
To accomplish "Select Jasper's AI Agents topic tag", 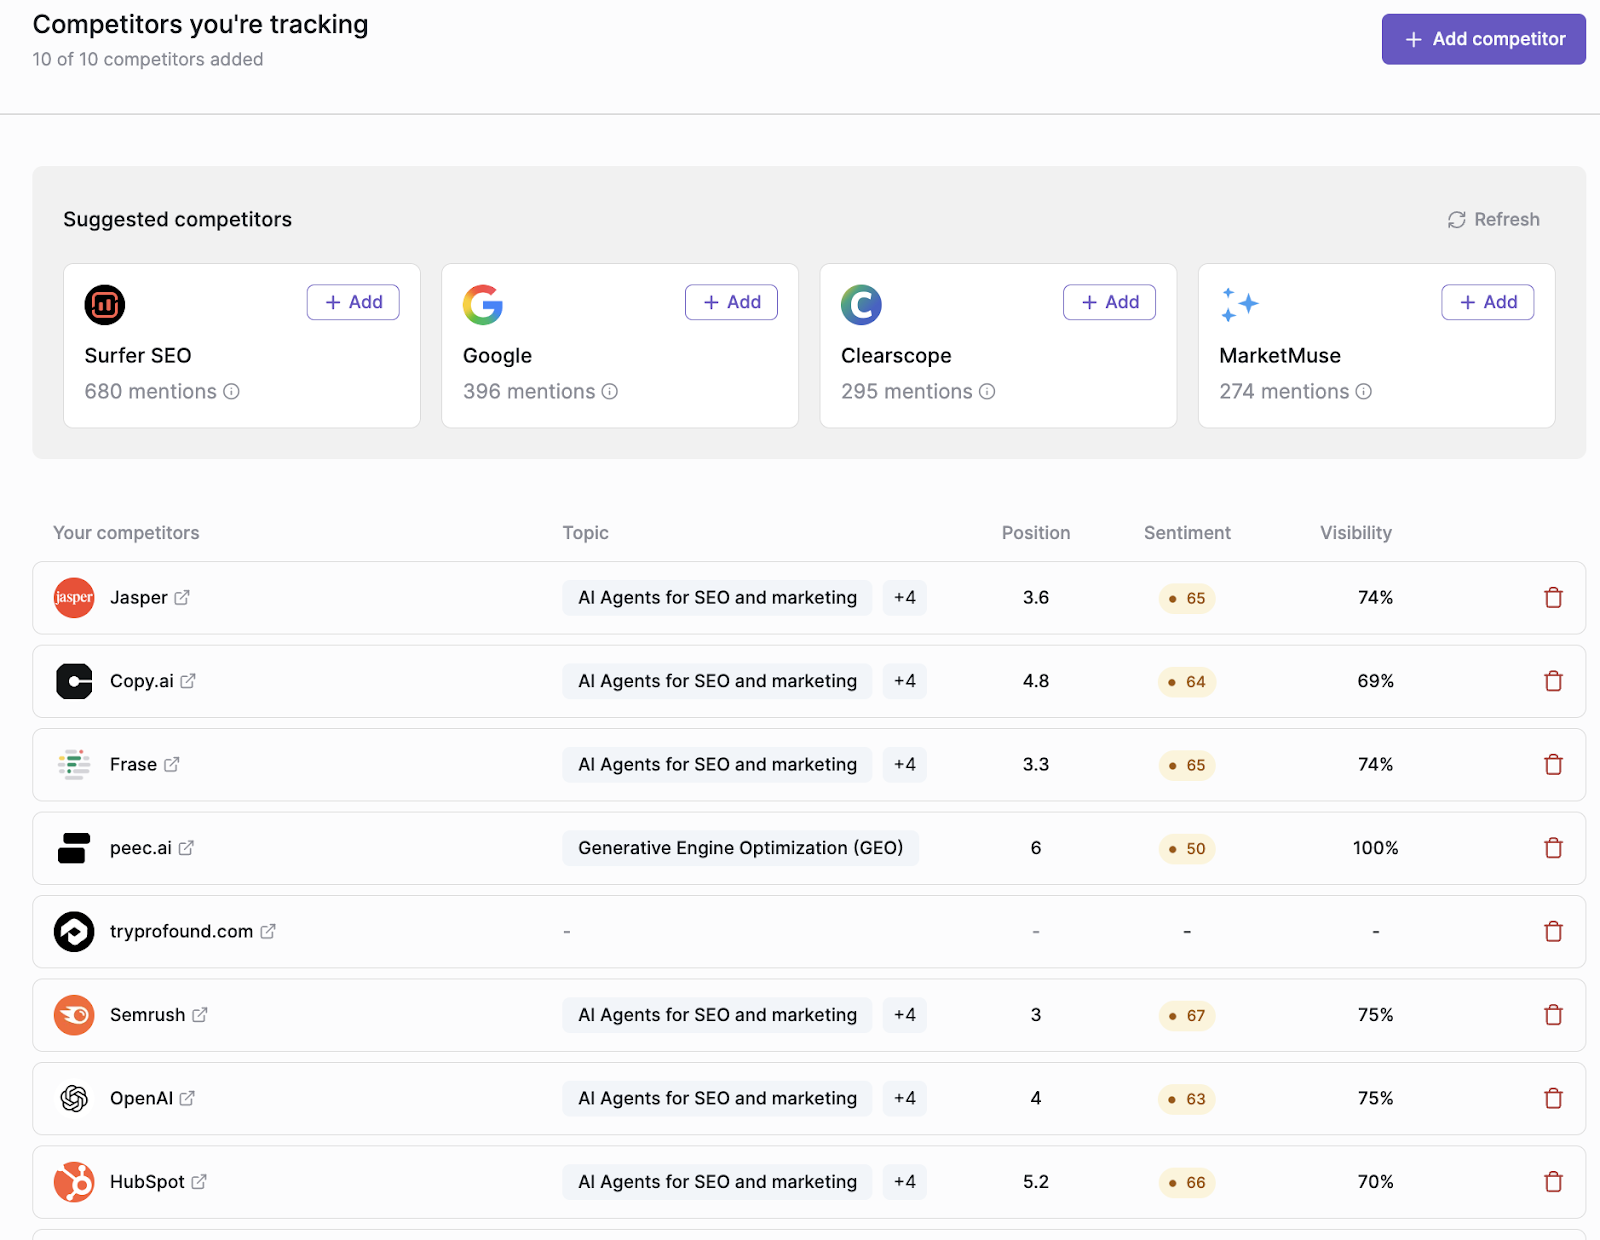I will pos(718,598).
